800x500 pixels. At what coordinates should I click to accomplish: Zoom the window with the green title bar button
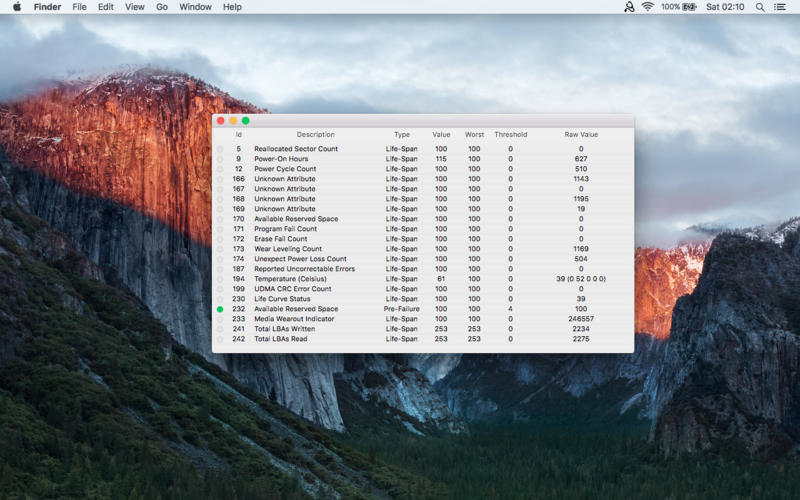click(245, 120)
